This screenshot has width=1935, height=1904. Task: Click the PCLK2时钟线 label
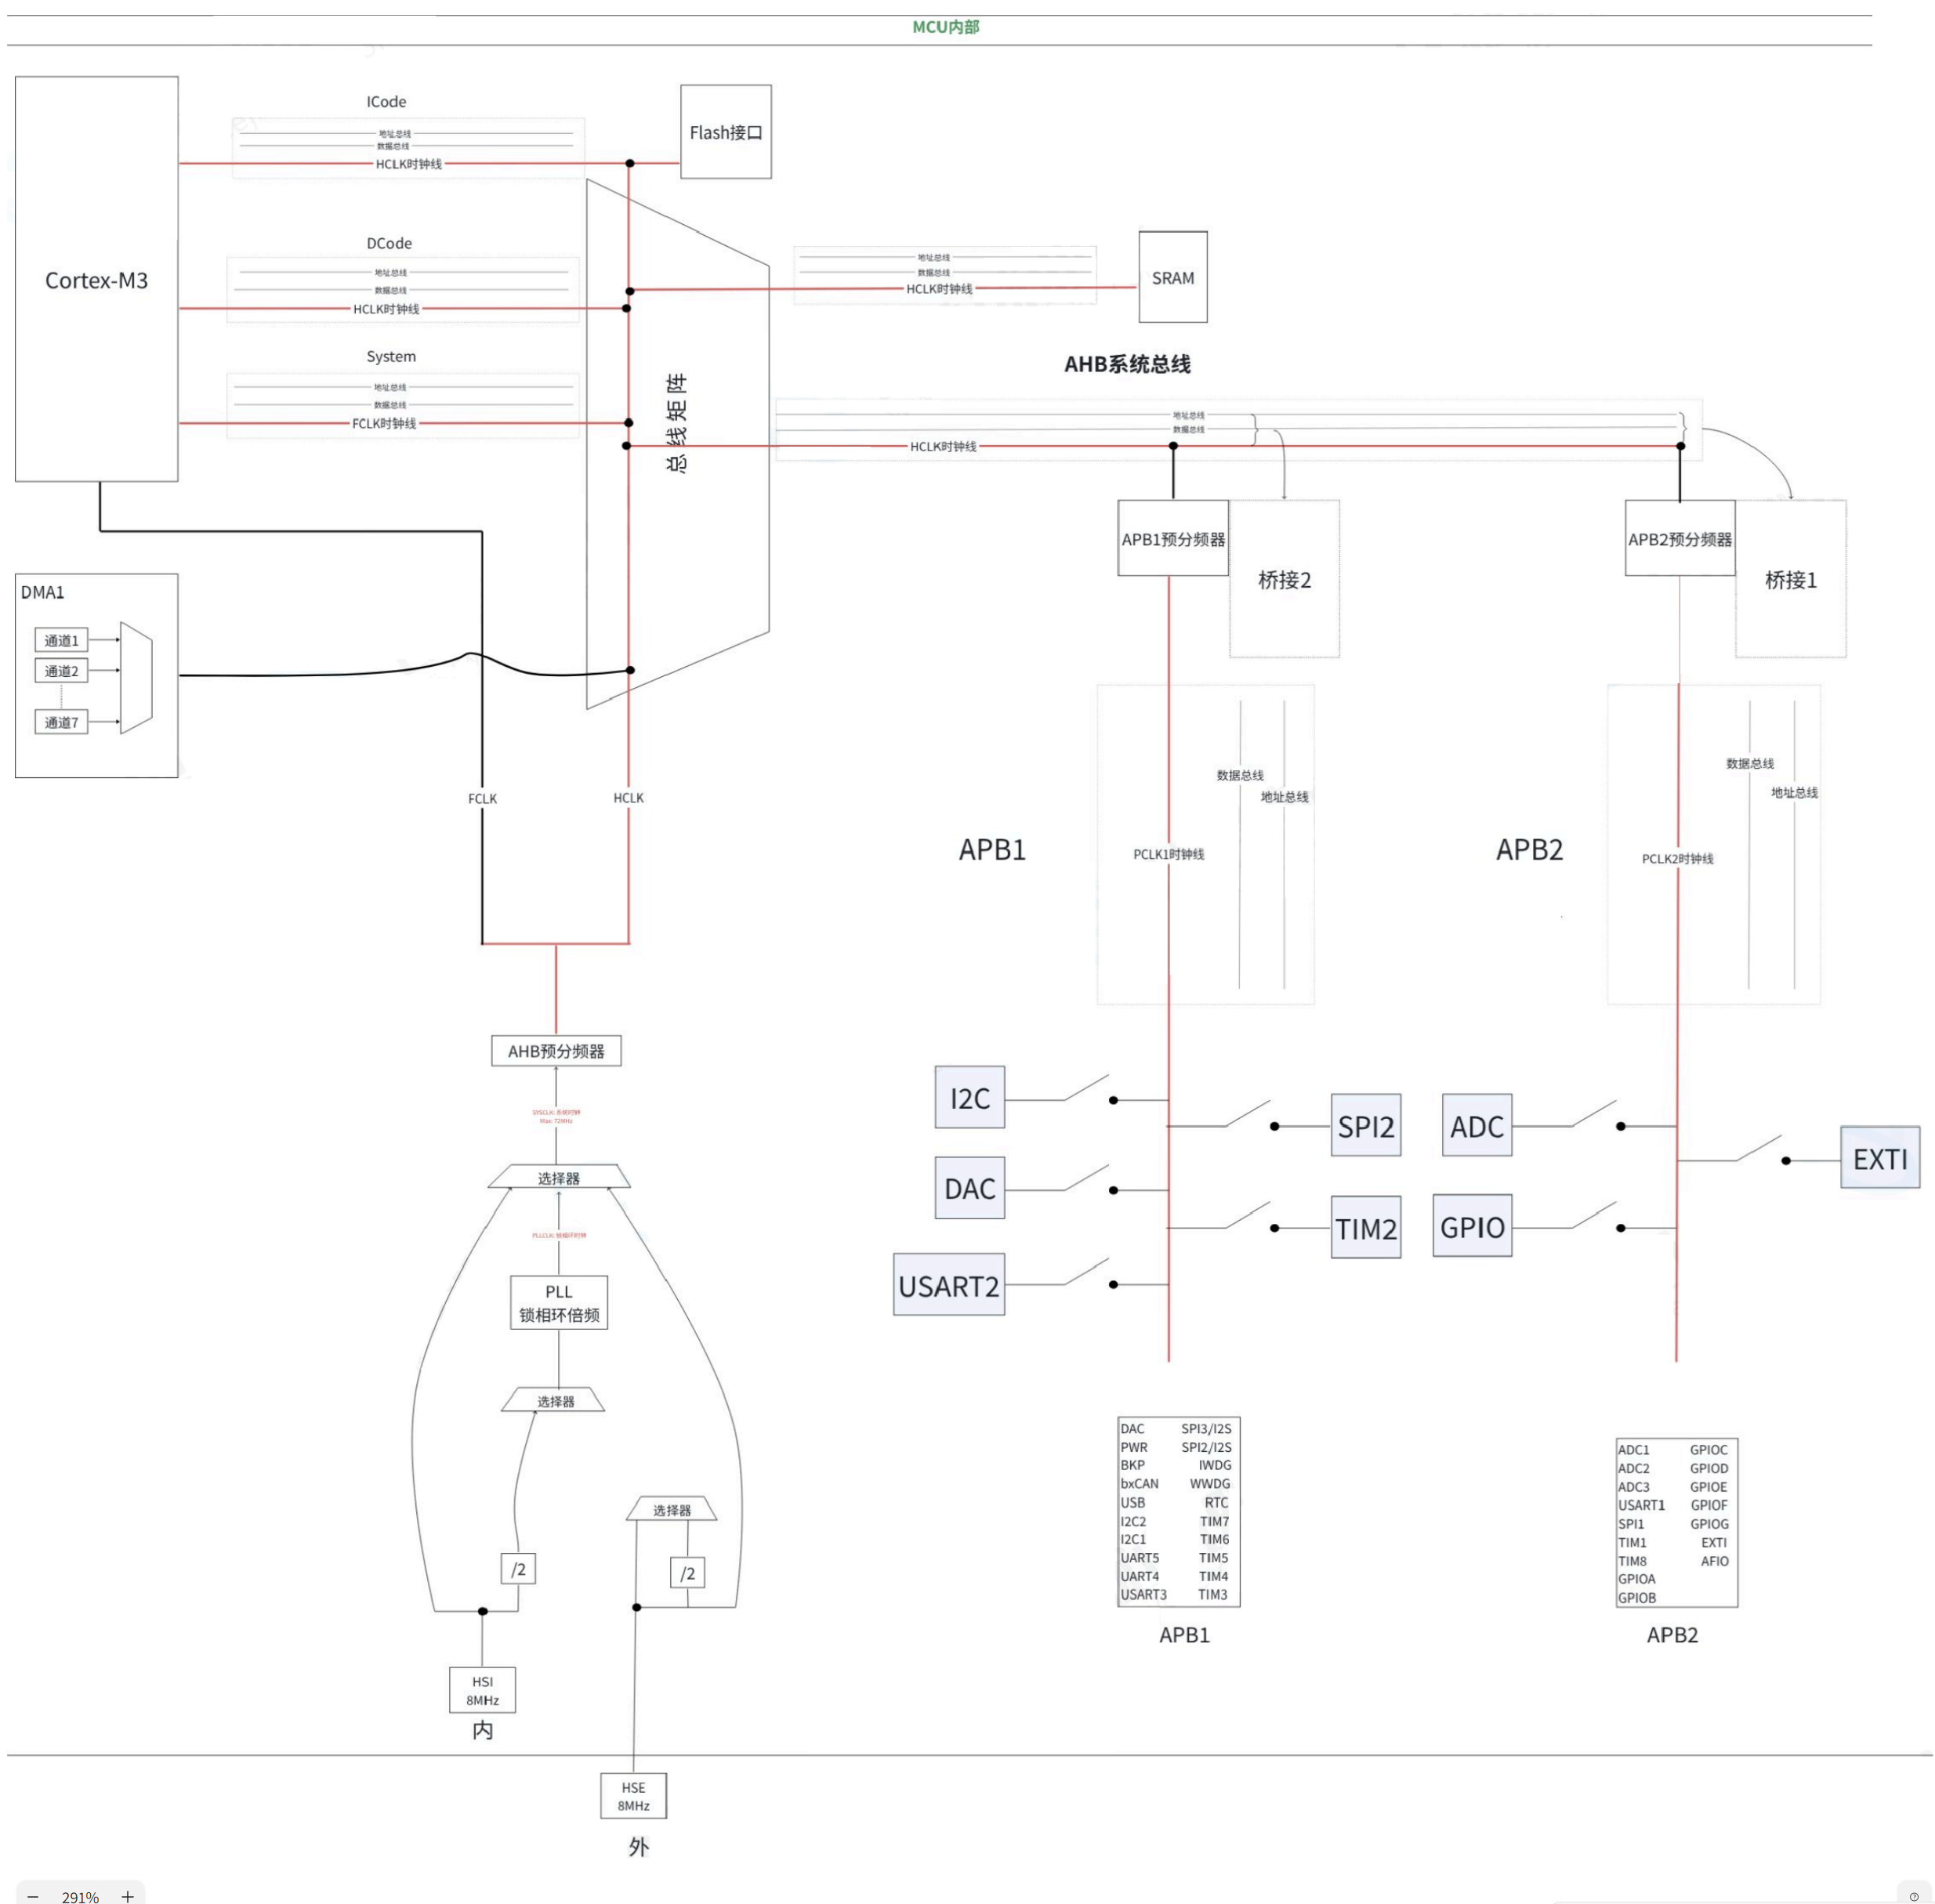pos(1677,858)
